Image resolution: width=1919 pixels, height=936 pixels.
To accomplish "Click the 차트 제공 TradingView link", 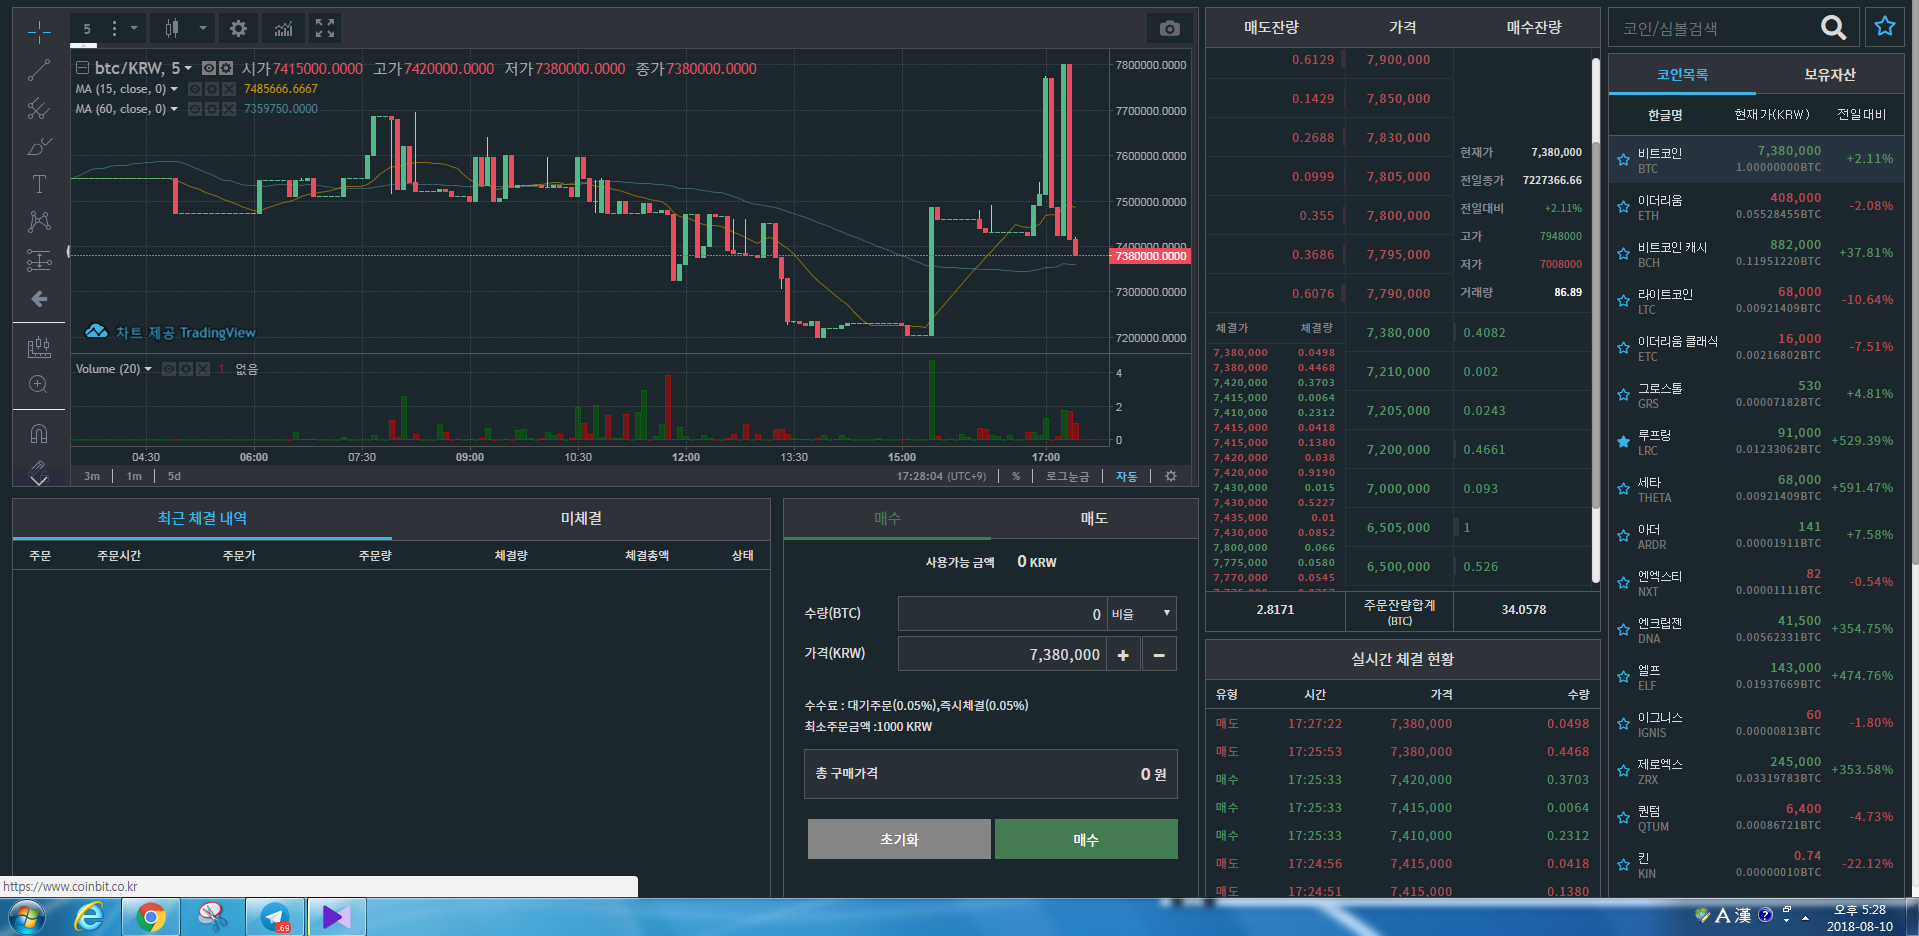I will tap(171, 332).
